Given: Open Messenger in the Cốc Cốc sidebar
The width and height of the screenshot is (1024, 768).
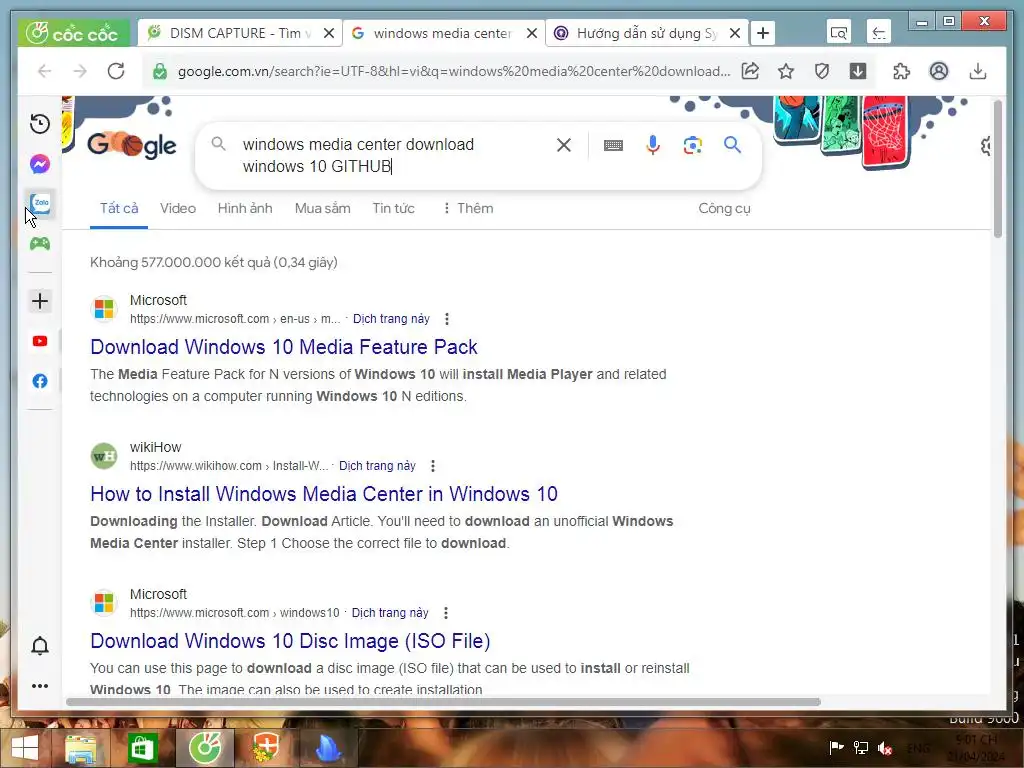Looking at the screenshot, I should (40, 164).
